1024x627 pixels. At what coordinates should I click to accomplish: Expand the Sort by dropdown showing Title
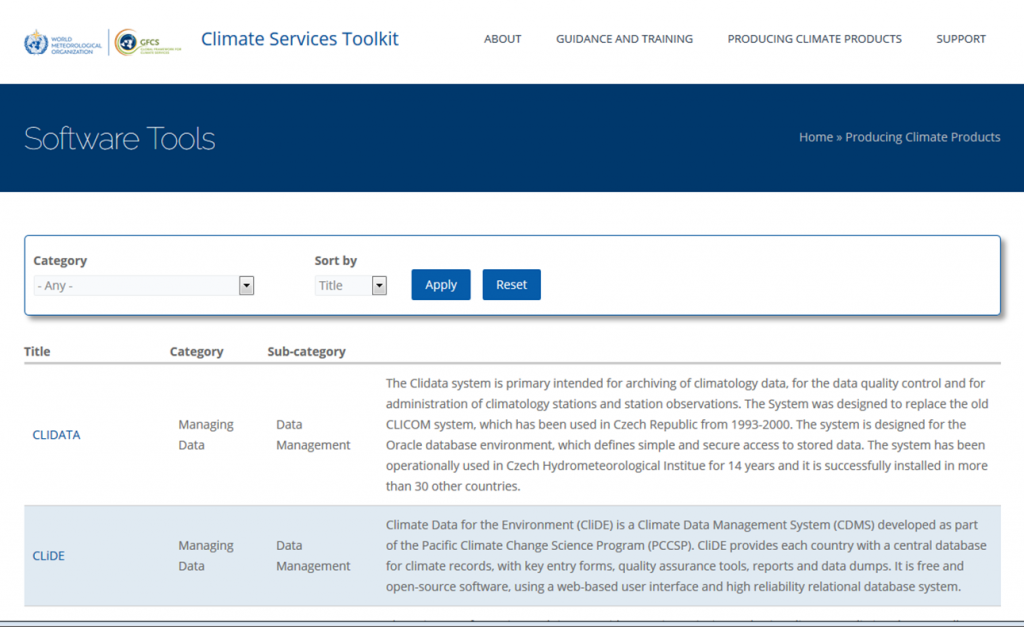point(351,285)
